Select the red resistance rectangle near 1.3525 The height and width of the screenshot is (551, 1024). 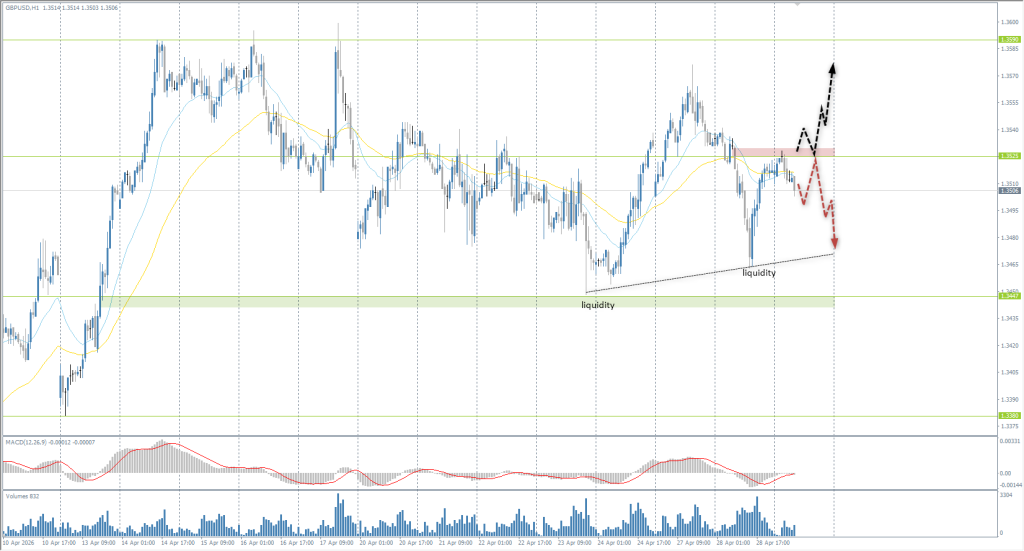click(x=784, y=152)
